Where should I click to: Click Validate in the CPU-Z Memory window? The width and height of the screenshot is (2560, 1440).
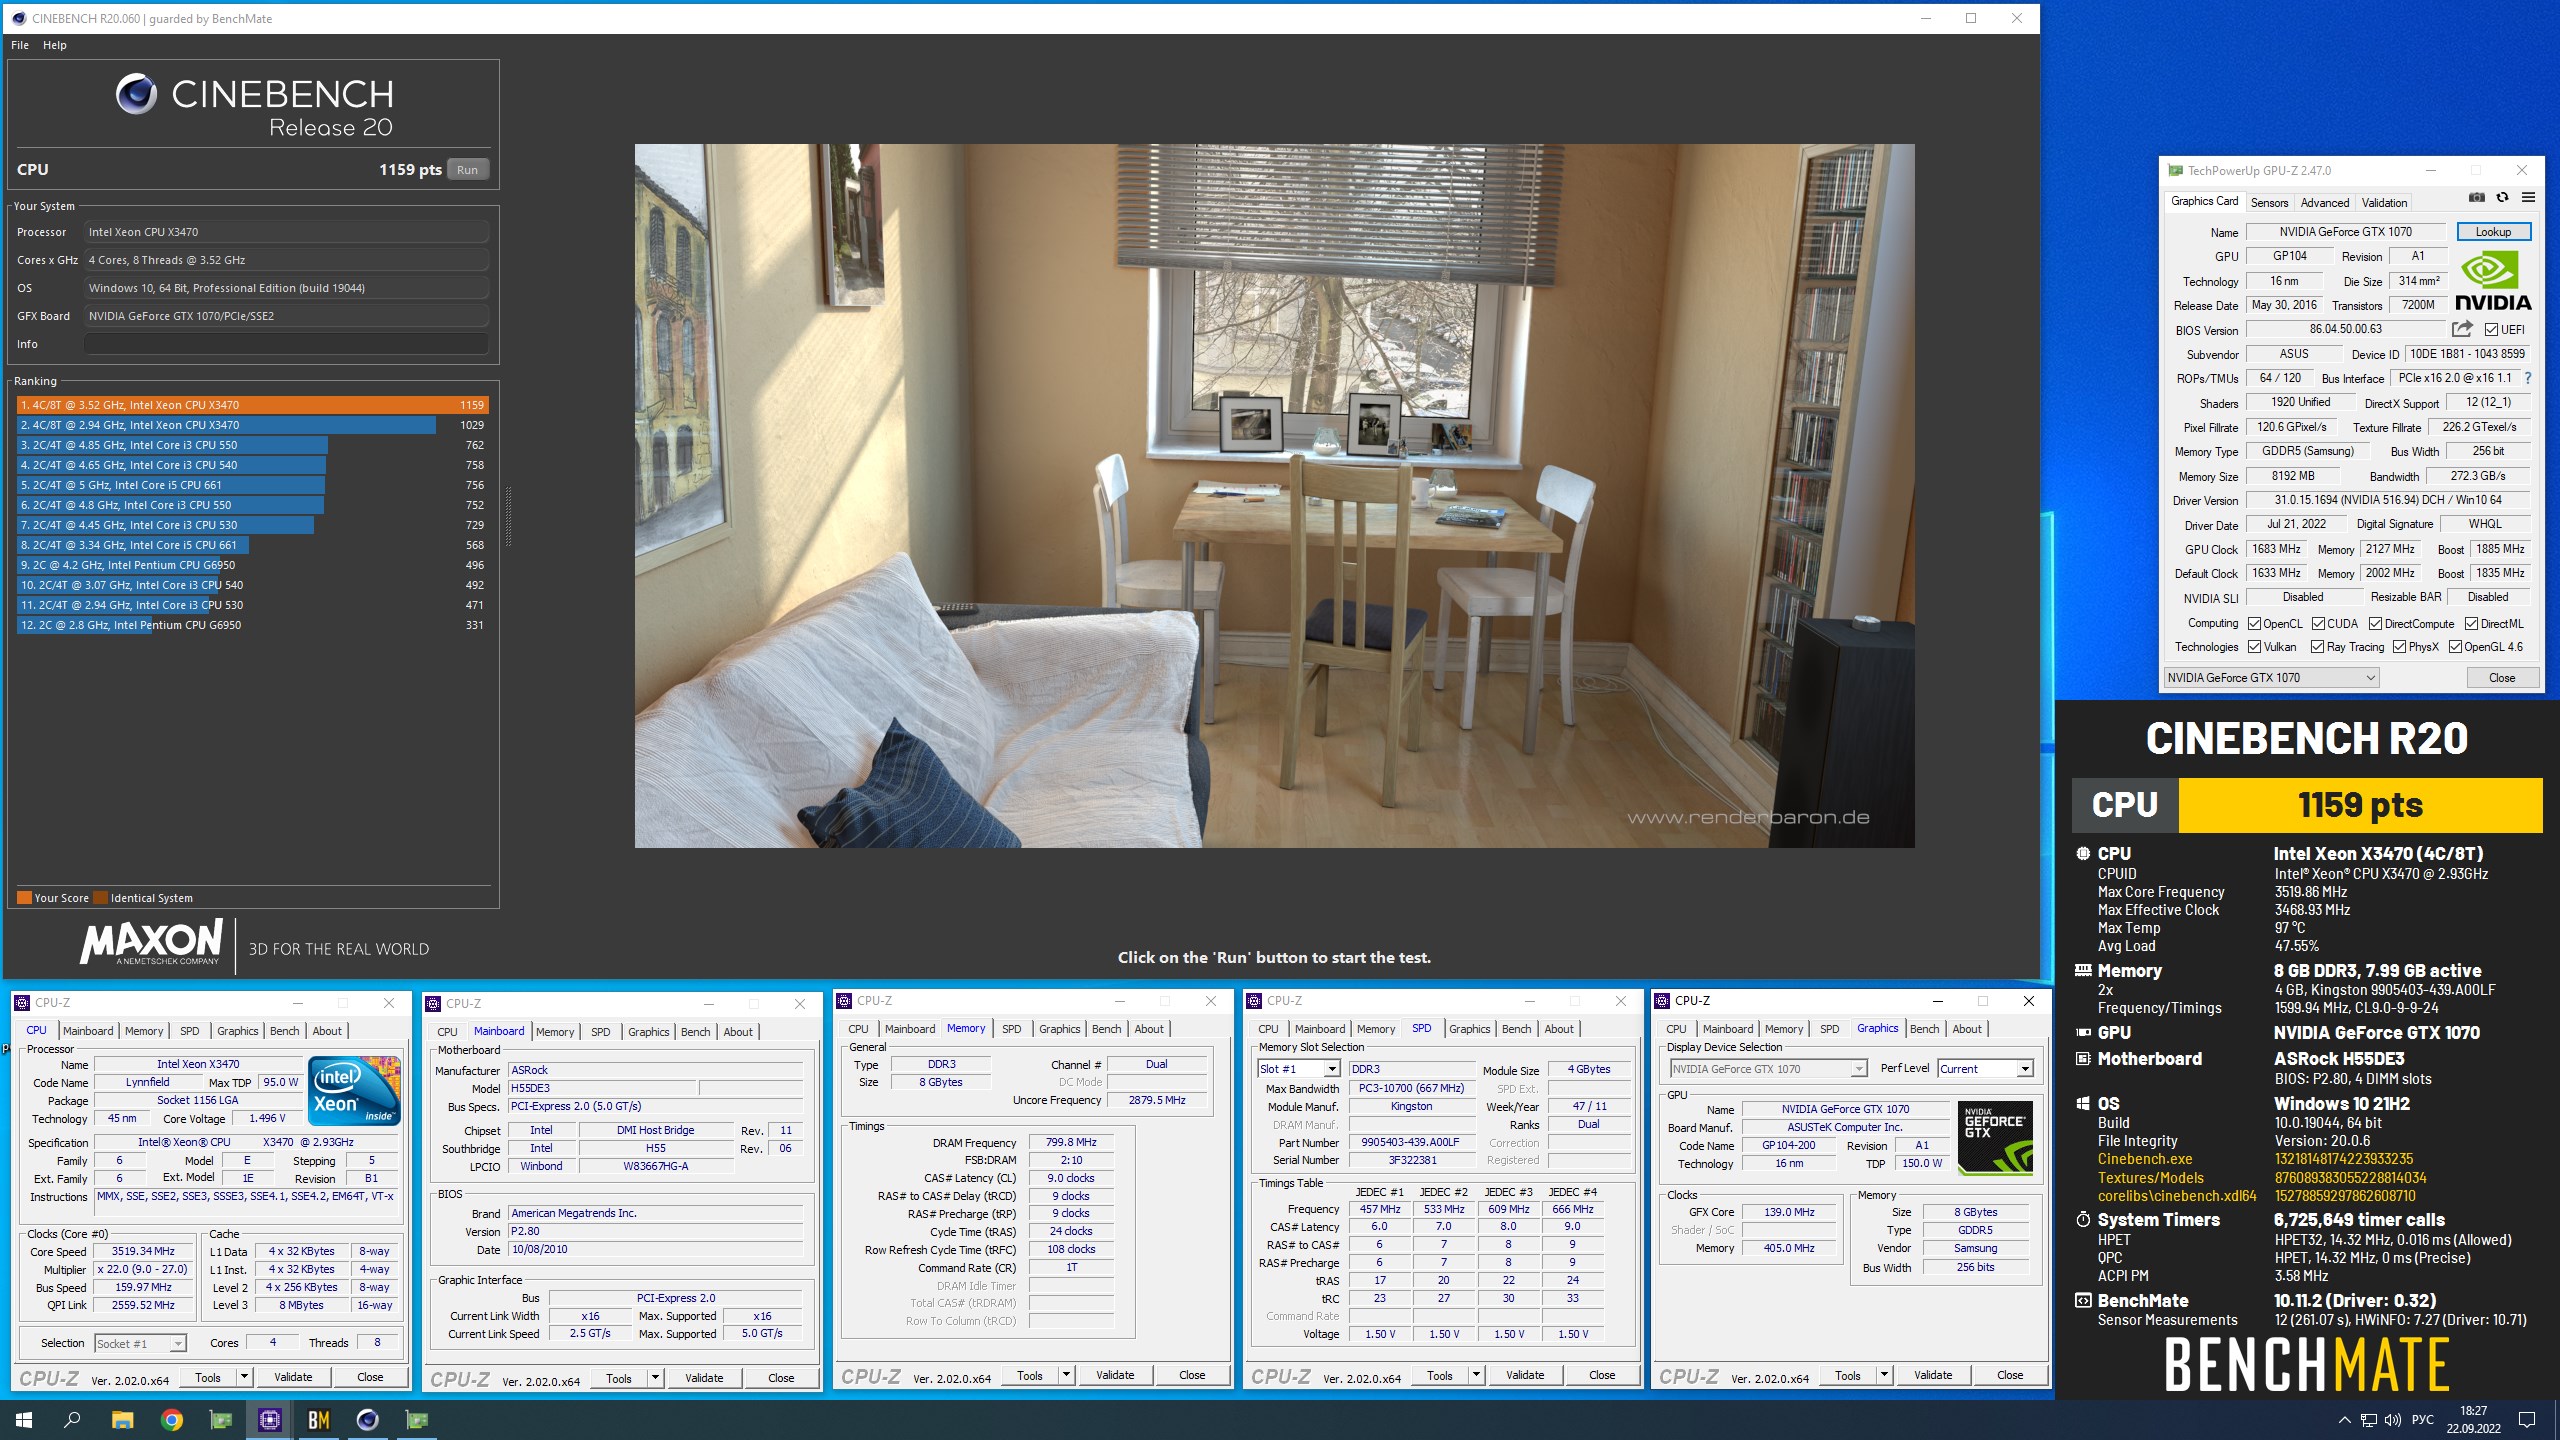coord(1114,1375)
